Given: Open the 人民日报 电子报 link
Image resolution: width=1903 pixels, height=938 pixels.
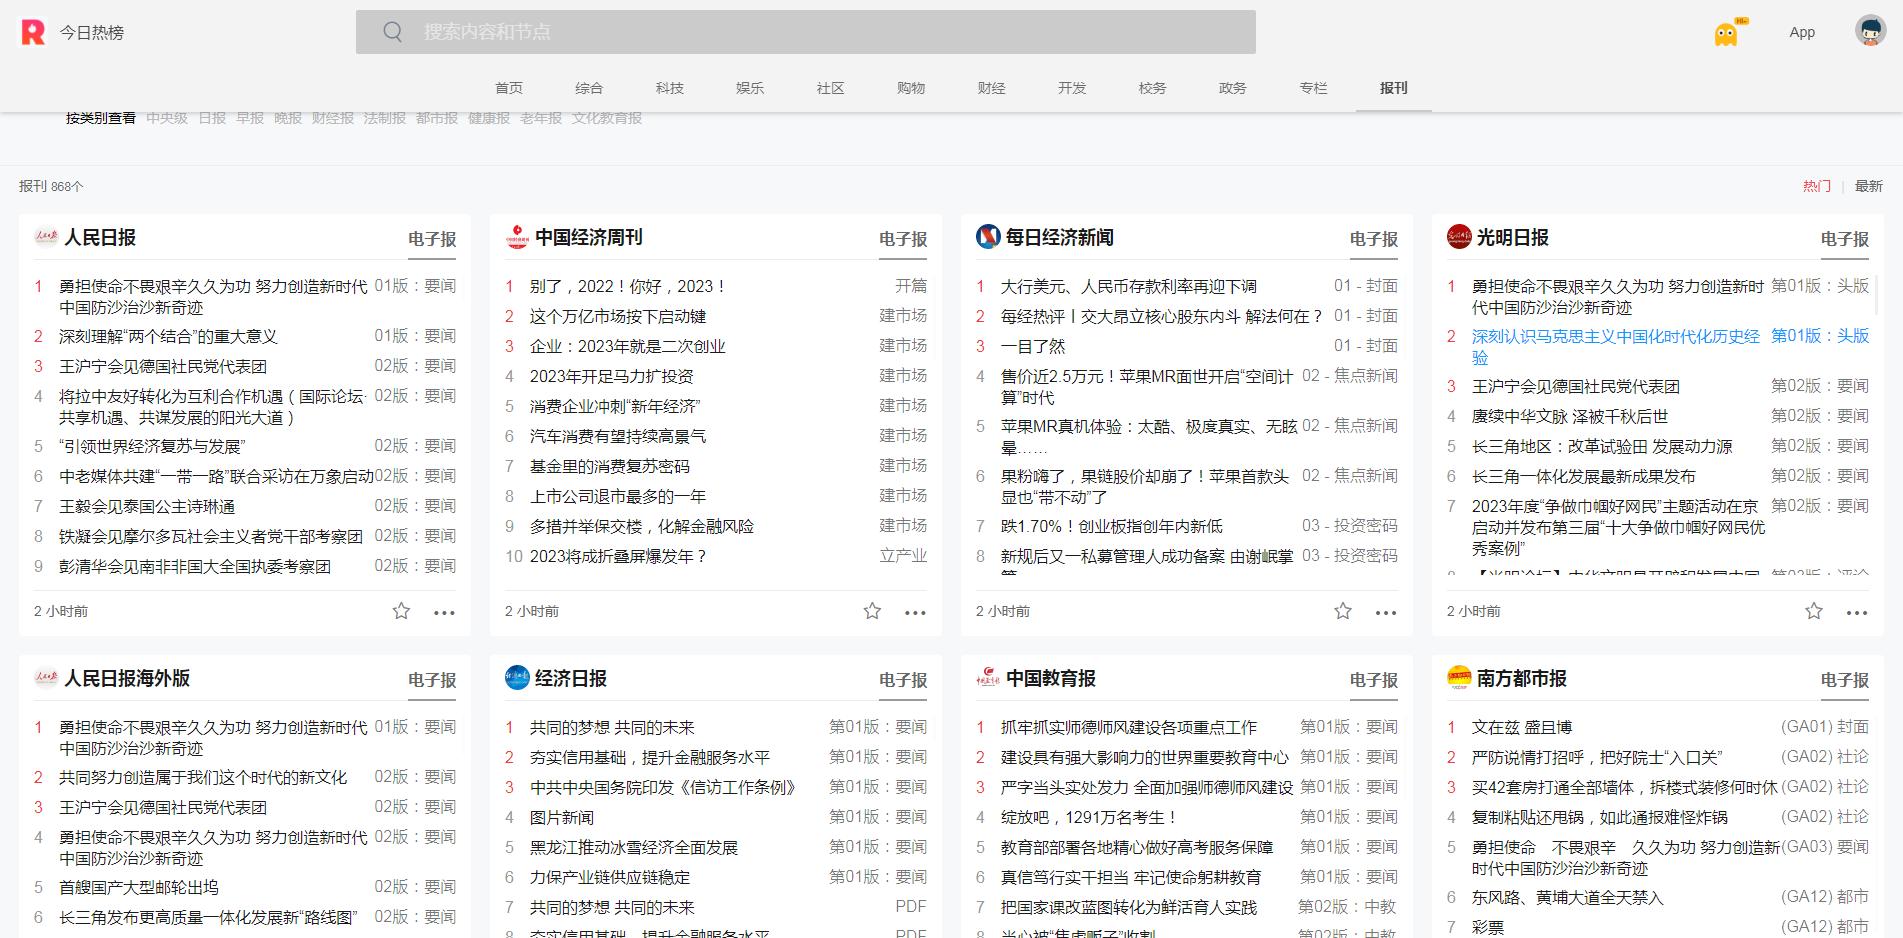Looking at the screenshot, I should click(x=430, y=240).
